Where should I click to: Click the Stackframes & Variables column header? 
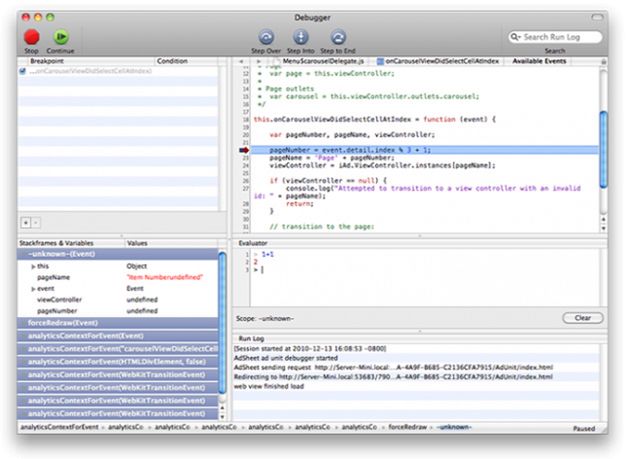[71, 243]
